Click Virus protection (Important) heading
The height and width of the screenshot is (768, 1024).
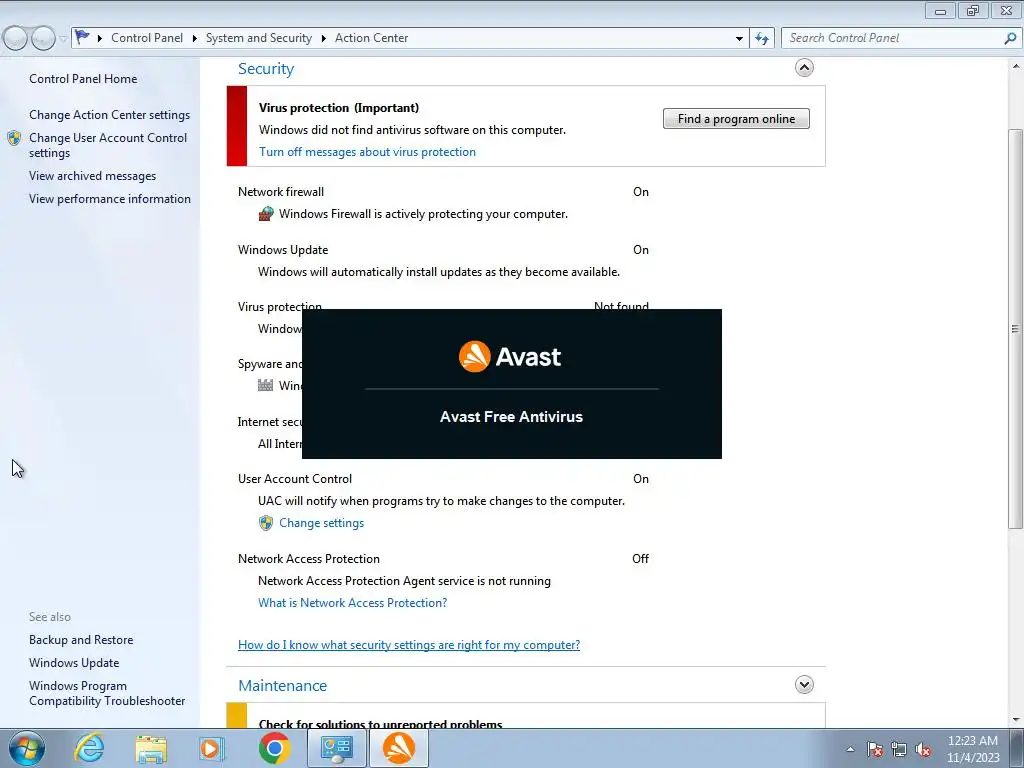click(339, 108)
